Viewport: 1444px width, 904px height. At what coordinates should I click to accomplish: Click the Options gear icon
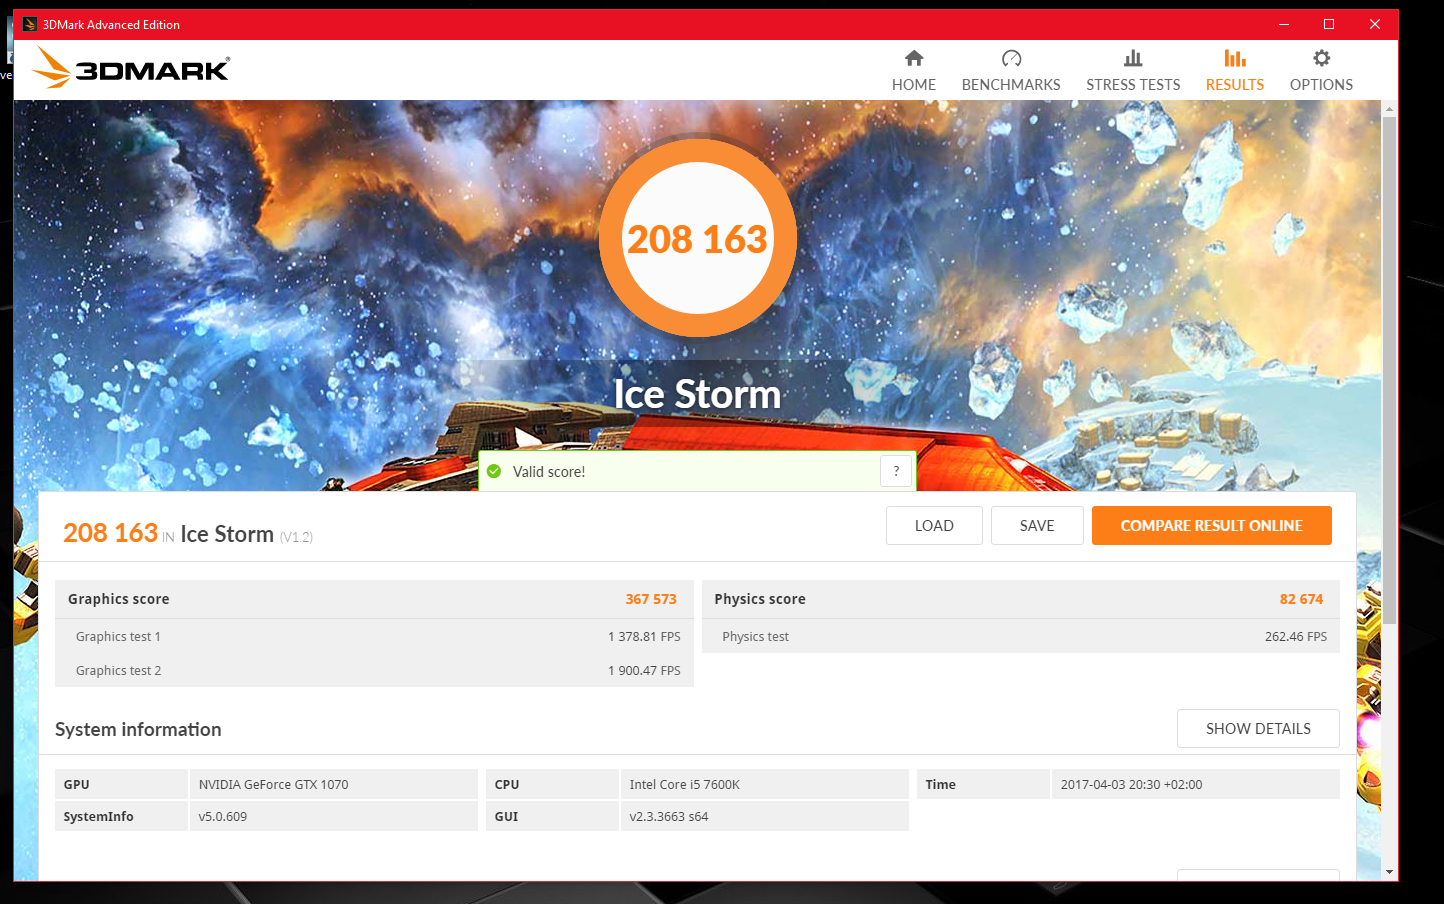1321,58
